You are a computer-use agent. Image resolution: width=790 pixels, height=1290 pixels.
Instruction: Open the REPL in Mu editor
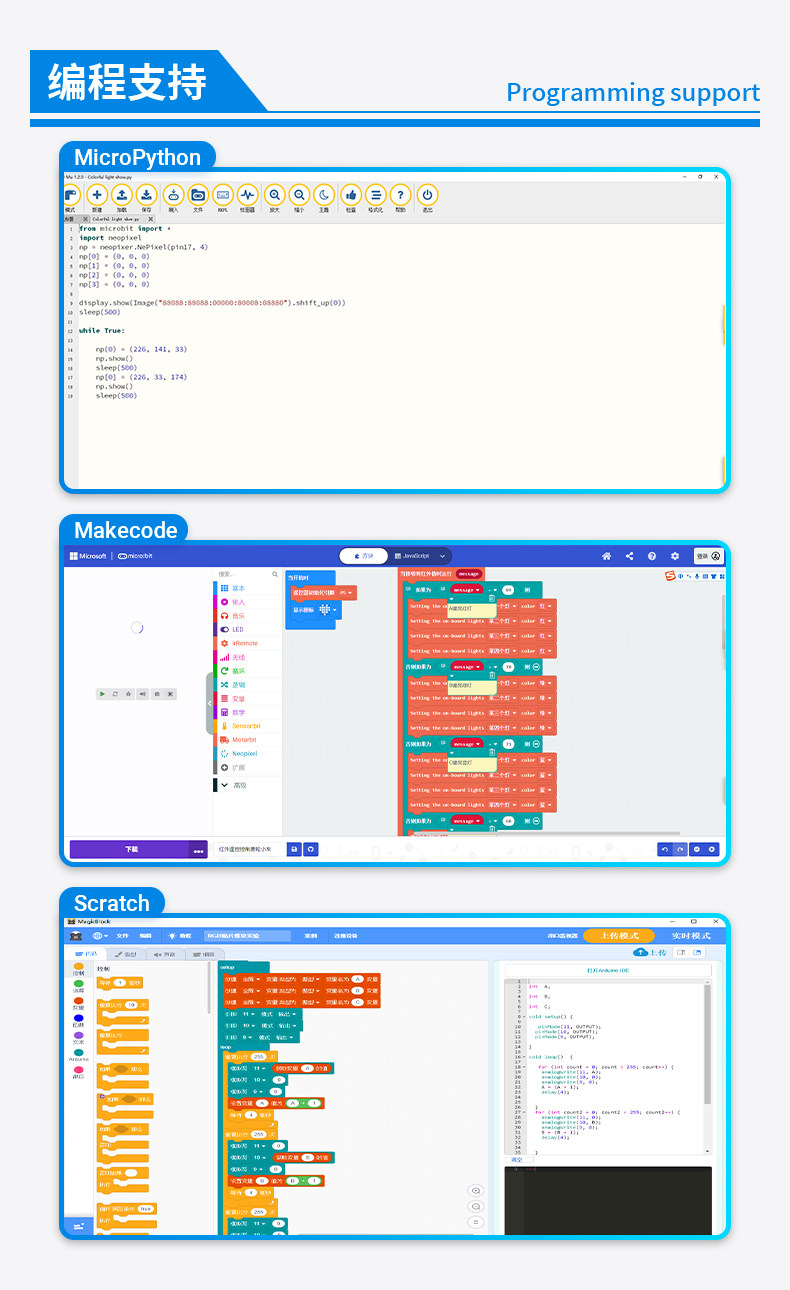pos(222,197)
